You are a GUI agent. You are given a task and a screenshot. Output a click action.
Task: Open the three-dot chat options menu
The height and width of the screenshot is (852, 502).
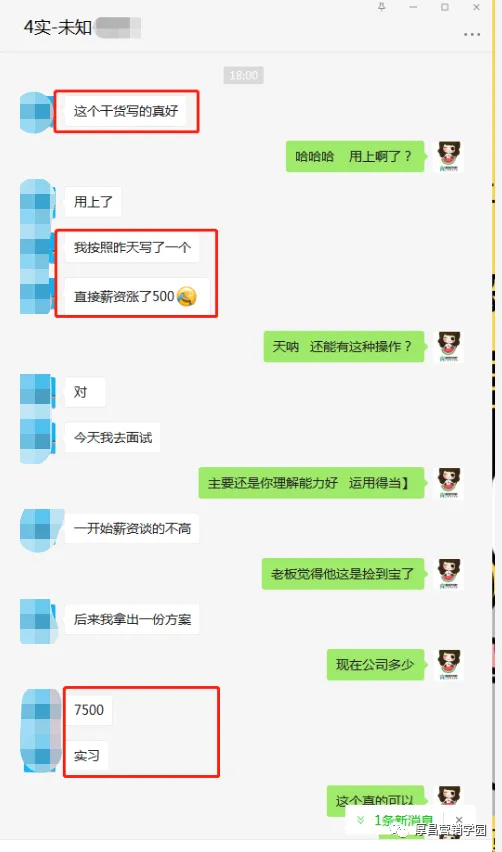472,34
